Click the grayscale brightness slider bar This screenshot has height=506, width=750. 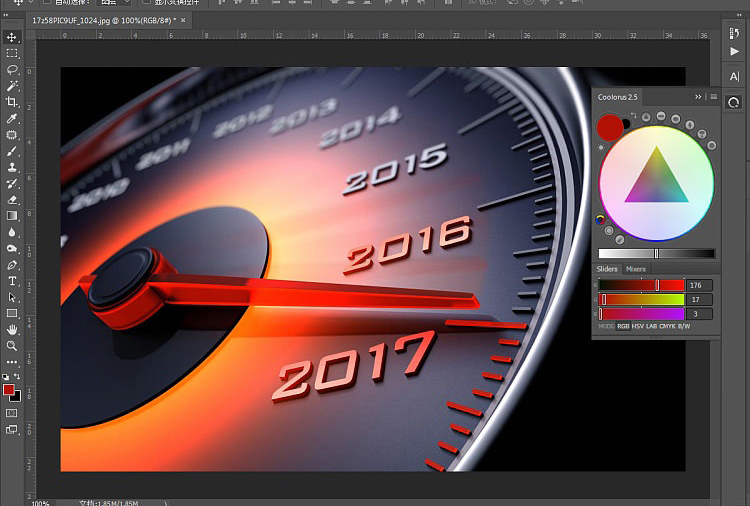click(657, 253)
